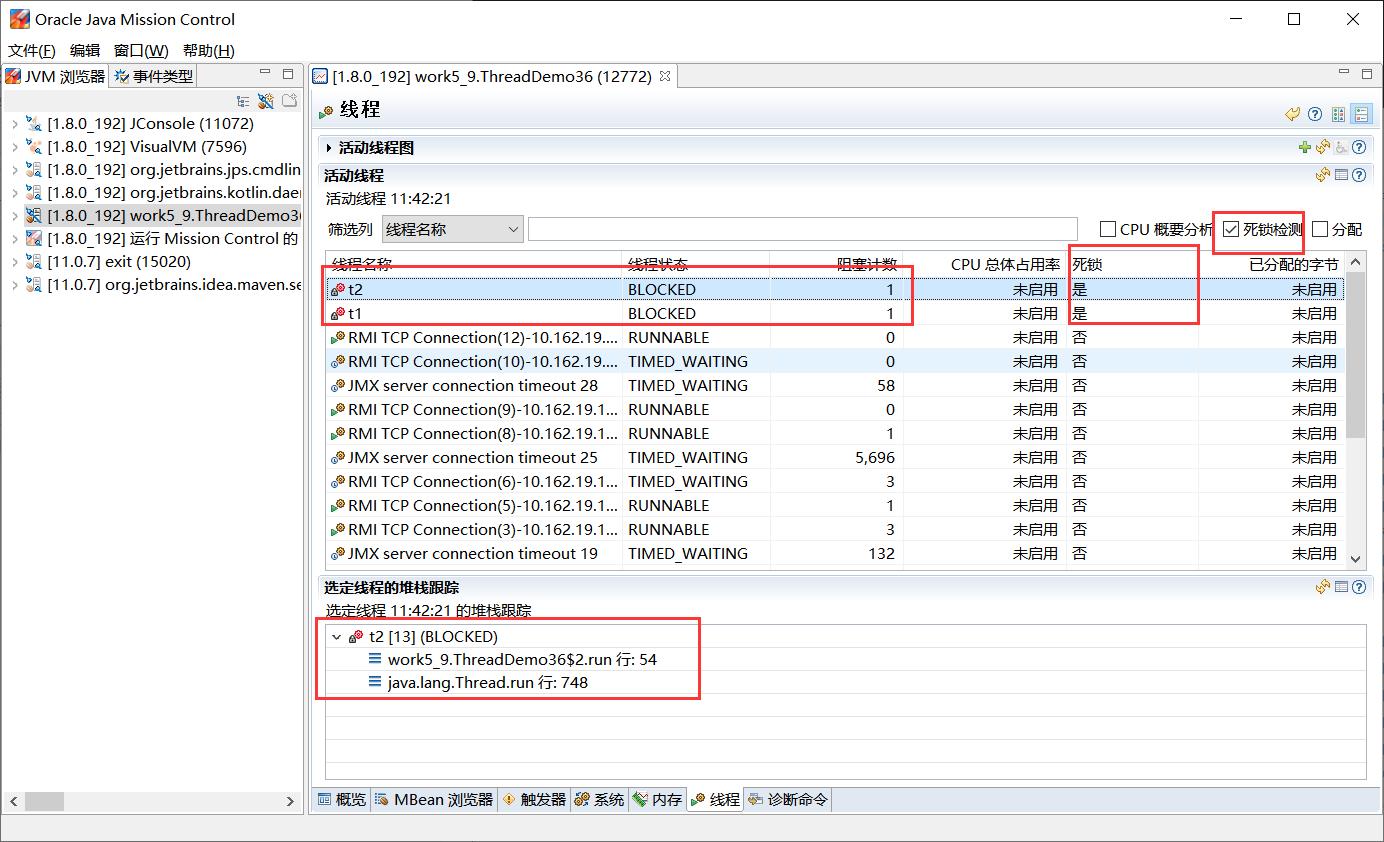Uncheck the 死锁检测 checkbox

tap(1231, 229)
